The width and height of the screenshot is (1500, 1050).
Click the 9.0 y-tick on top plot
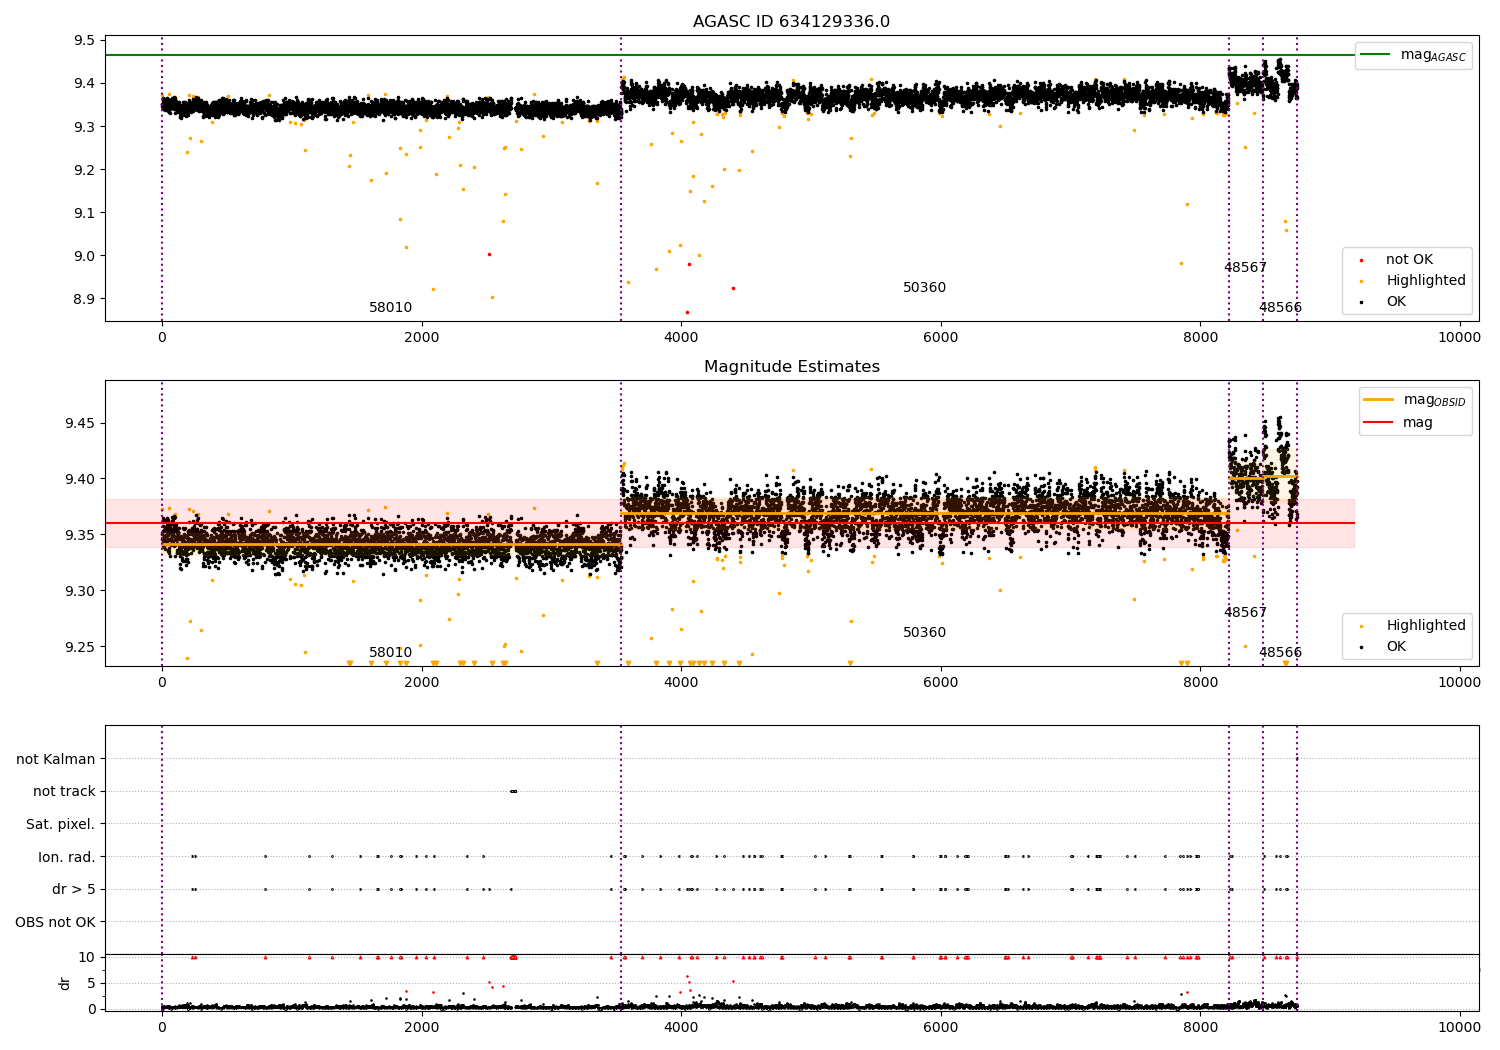(x=84, y=256)
